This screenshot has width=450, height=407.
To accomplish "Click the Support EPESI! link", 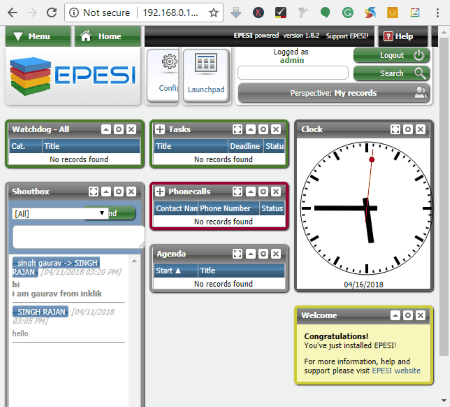I will 347,36.
